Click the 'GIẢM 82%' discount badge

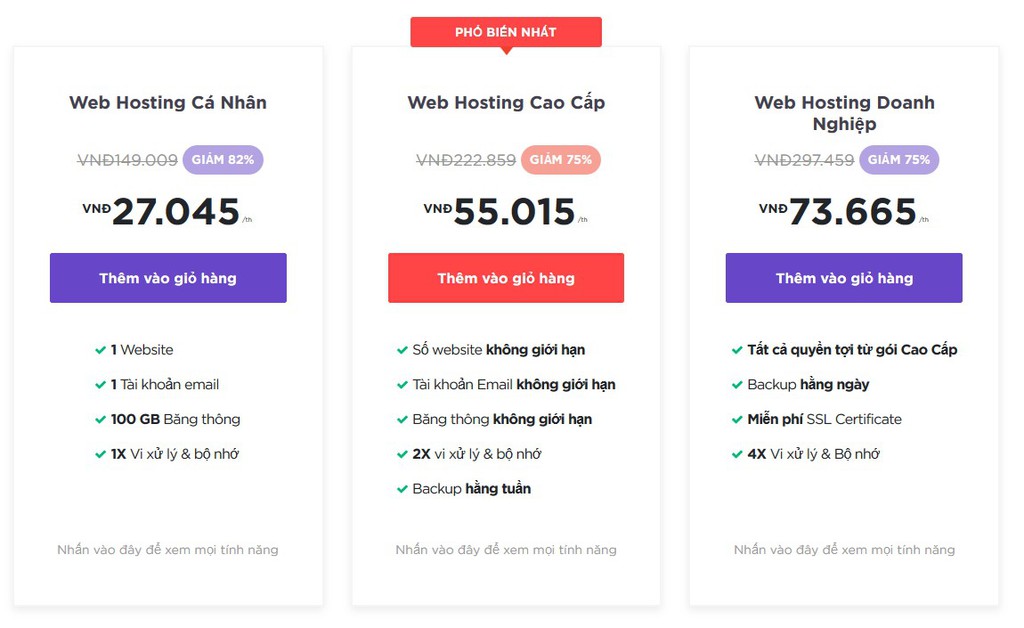pos(223,160)
